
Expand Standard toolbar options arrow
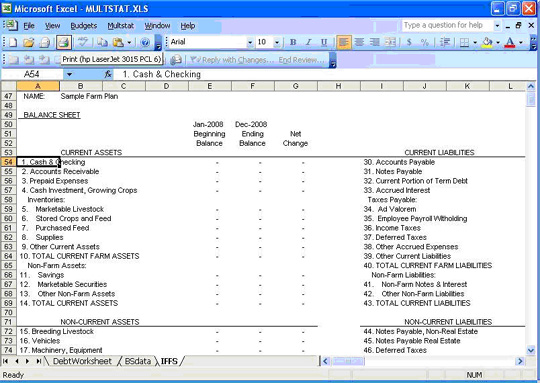pyautogui.click(x=158, y=43)
